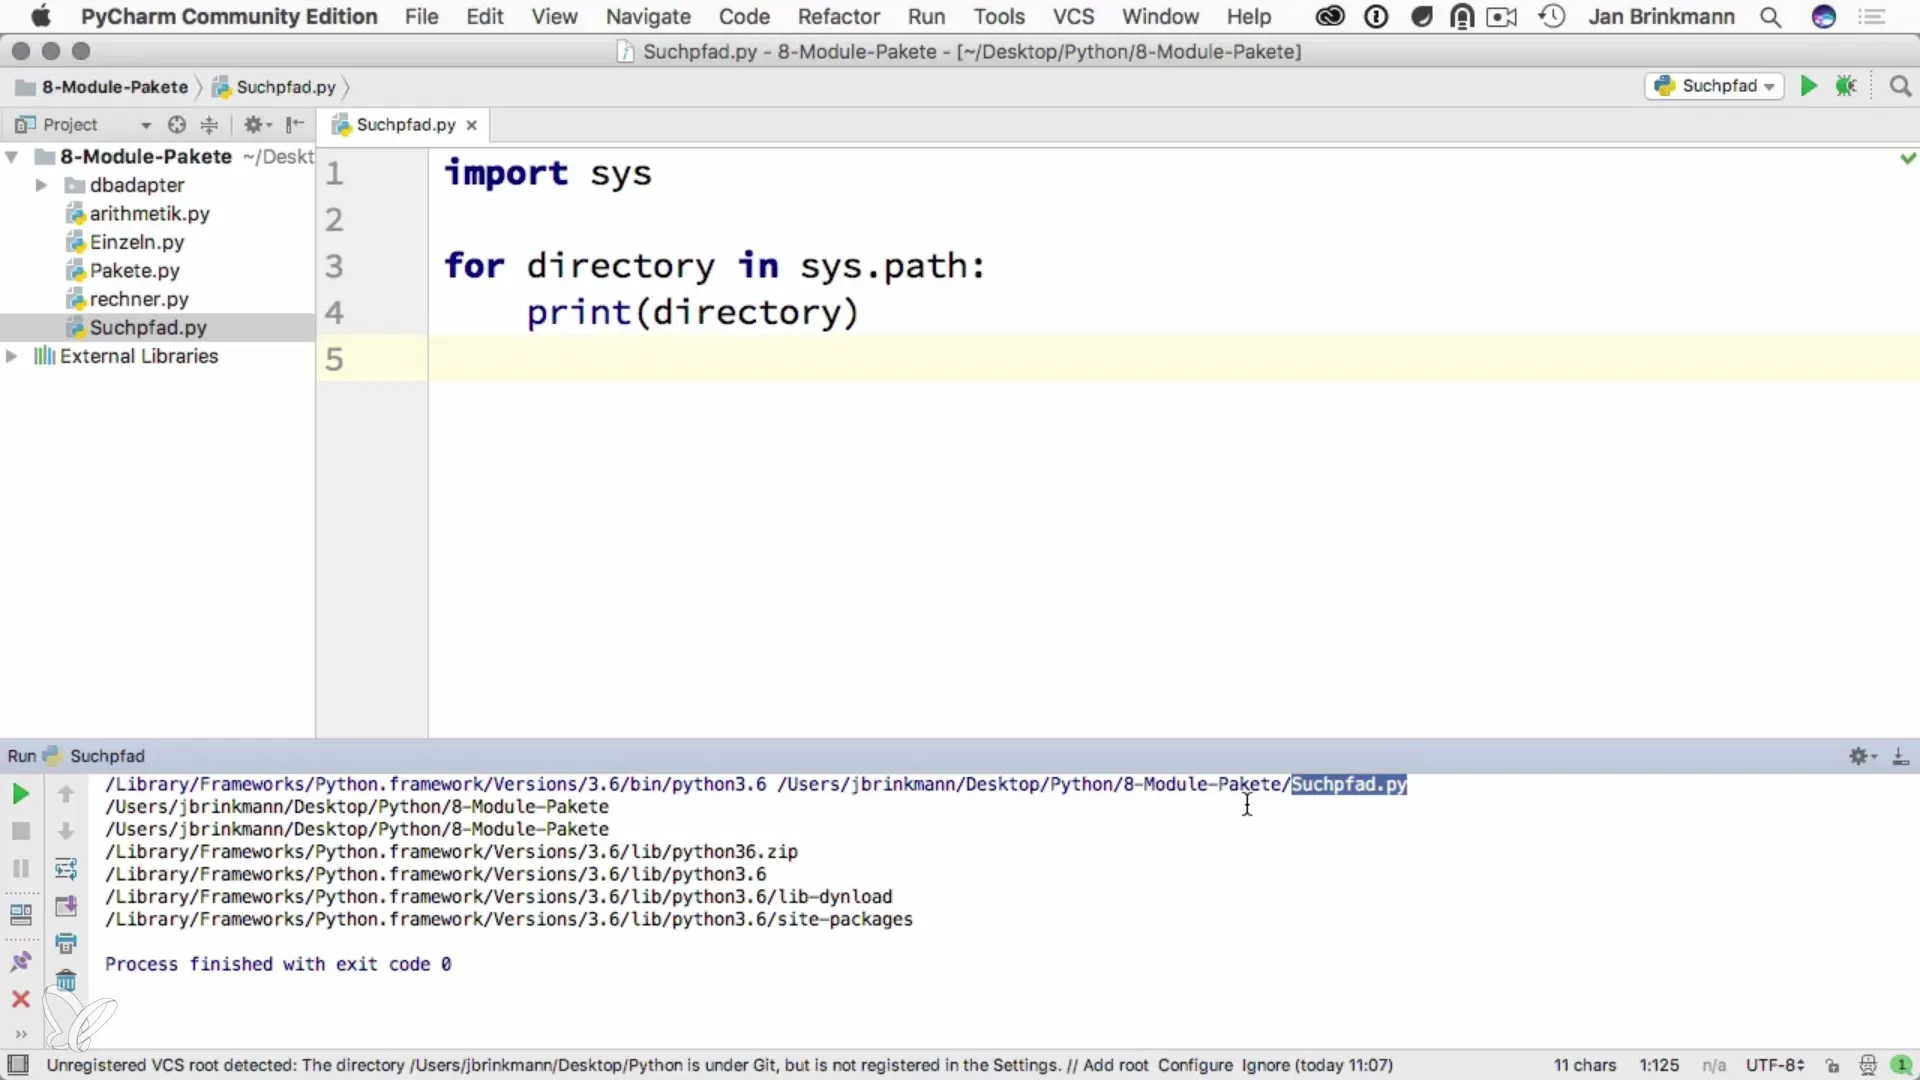Print the console output

click(66, 943)
